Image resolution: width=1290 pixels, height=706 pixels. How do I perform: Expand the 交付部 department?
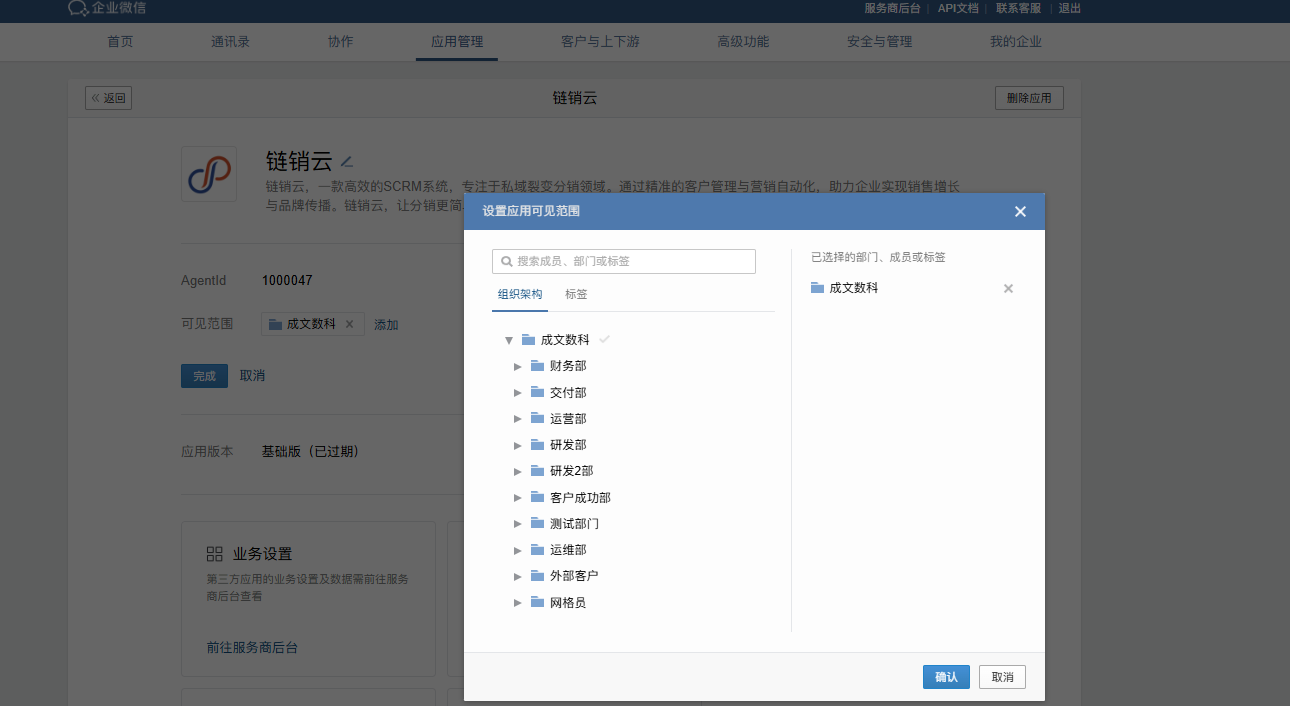[518, 392]
